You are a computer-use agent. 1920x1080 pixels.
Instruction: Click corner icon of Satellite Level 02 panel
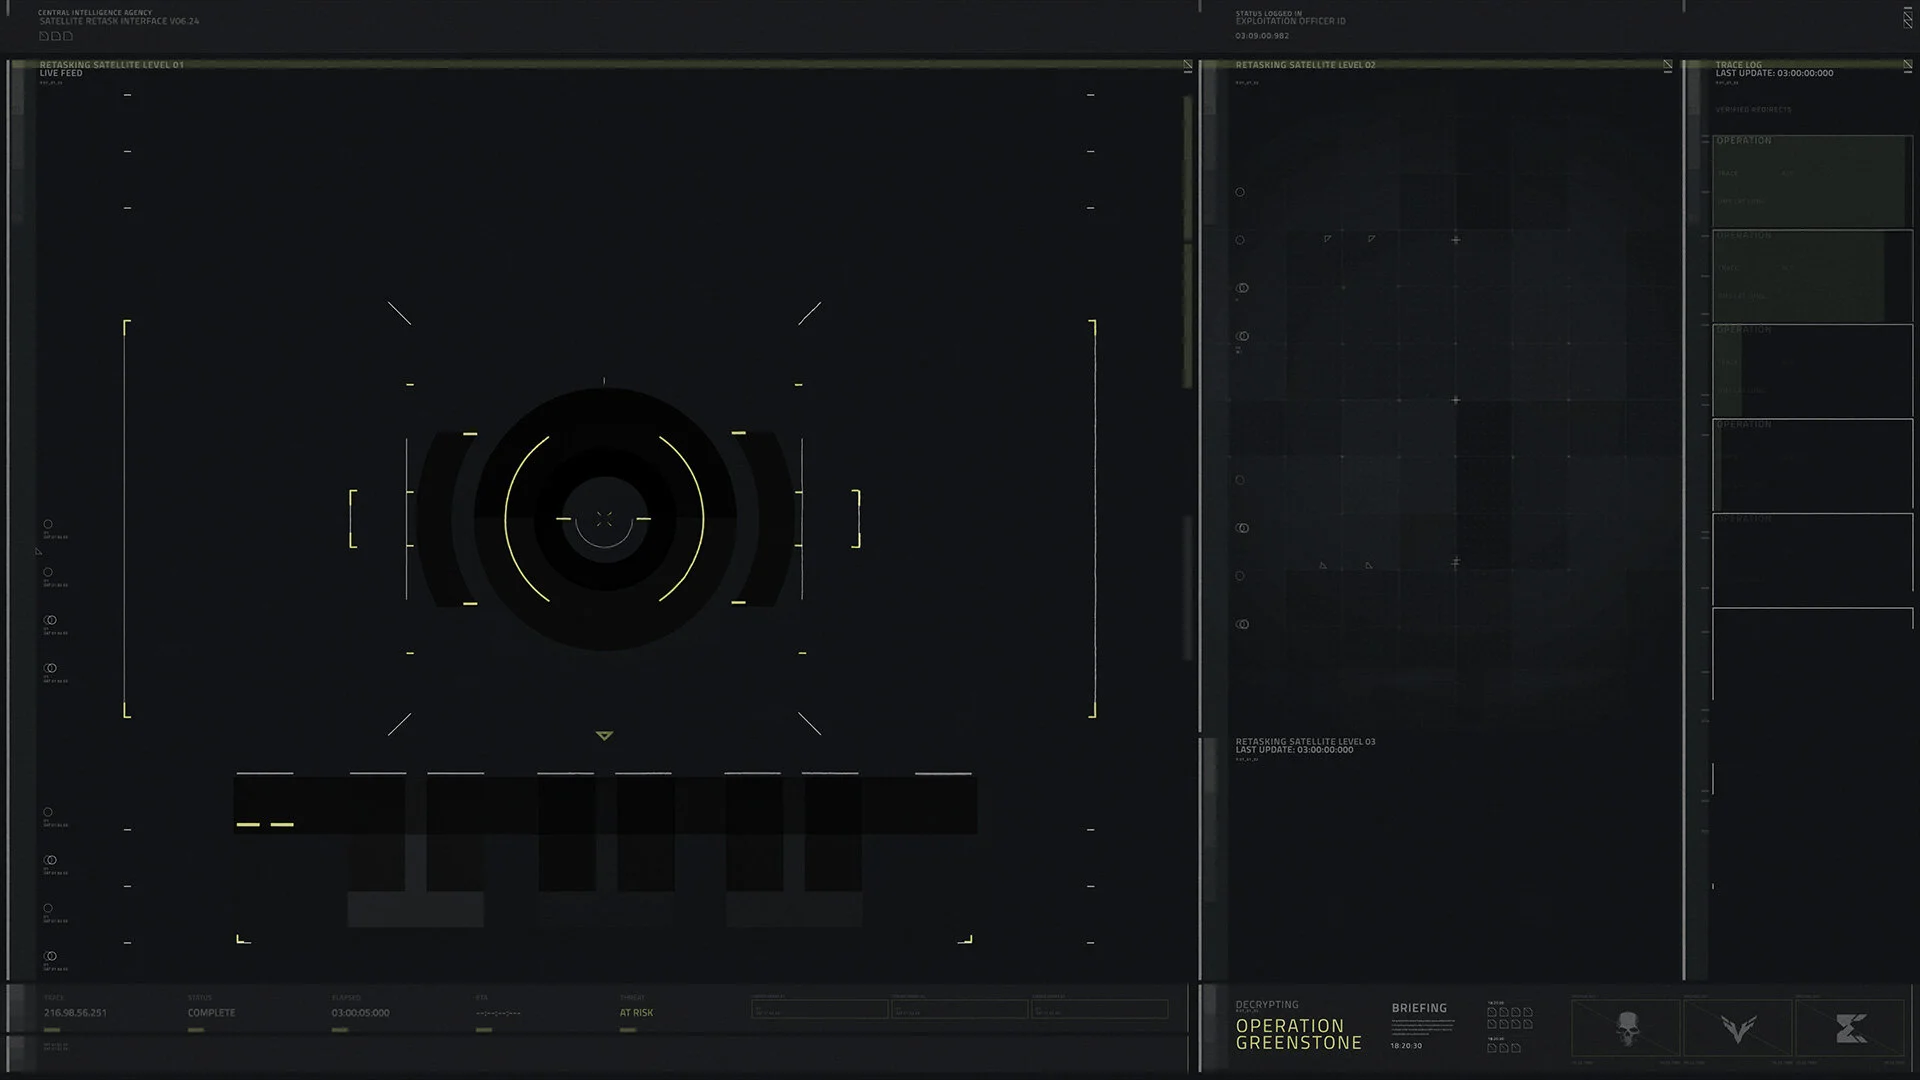[x=1668, y=66]
